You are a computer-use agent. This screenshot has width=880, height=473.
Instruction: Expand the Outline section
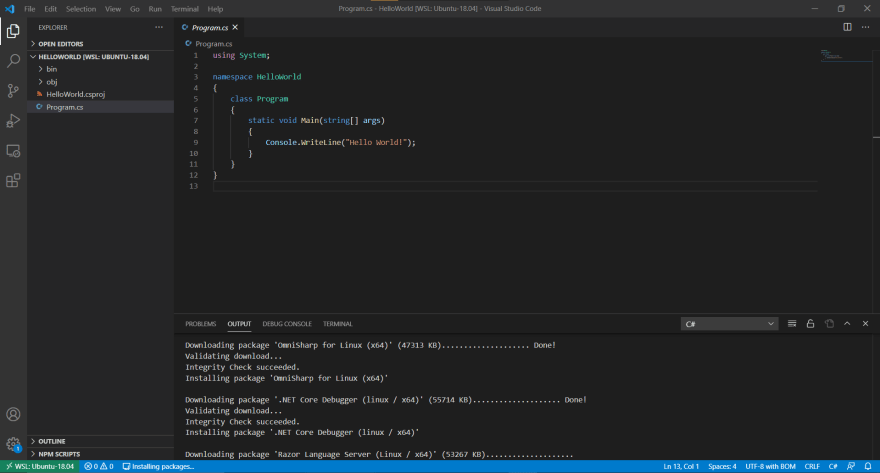pyautogui.click(x=101, y=442)
